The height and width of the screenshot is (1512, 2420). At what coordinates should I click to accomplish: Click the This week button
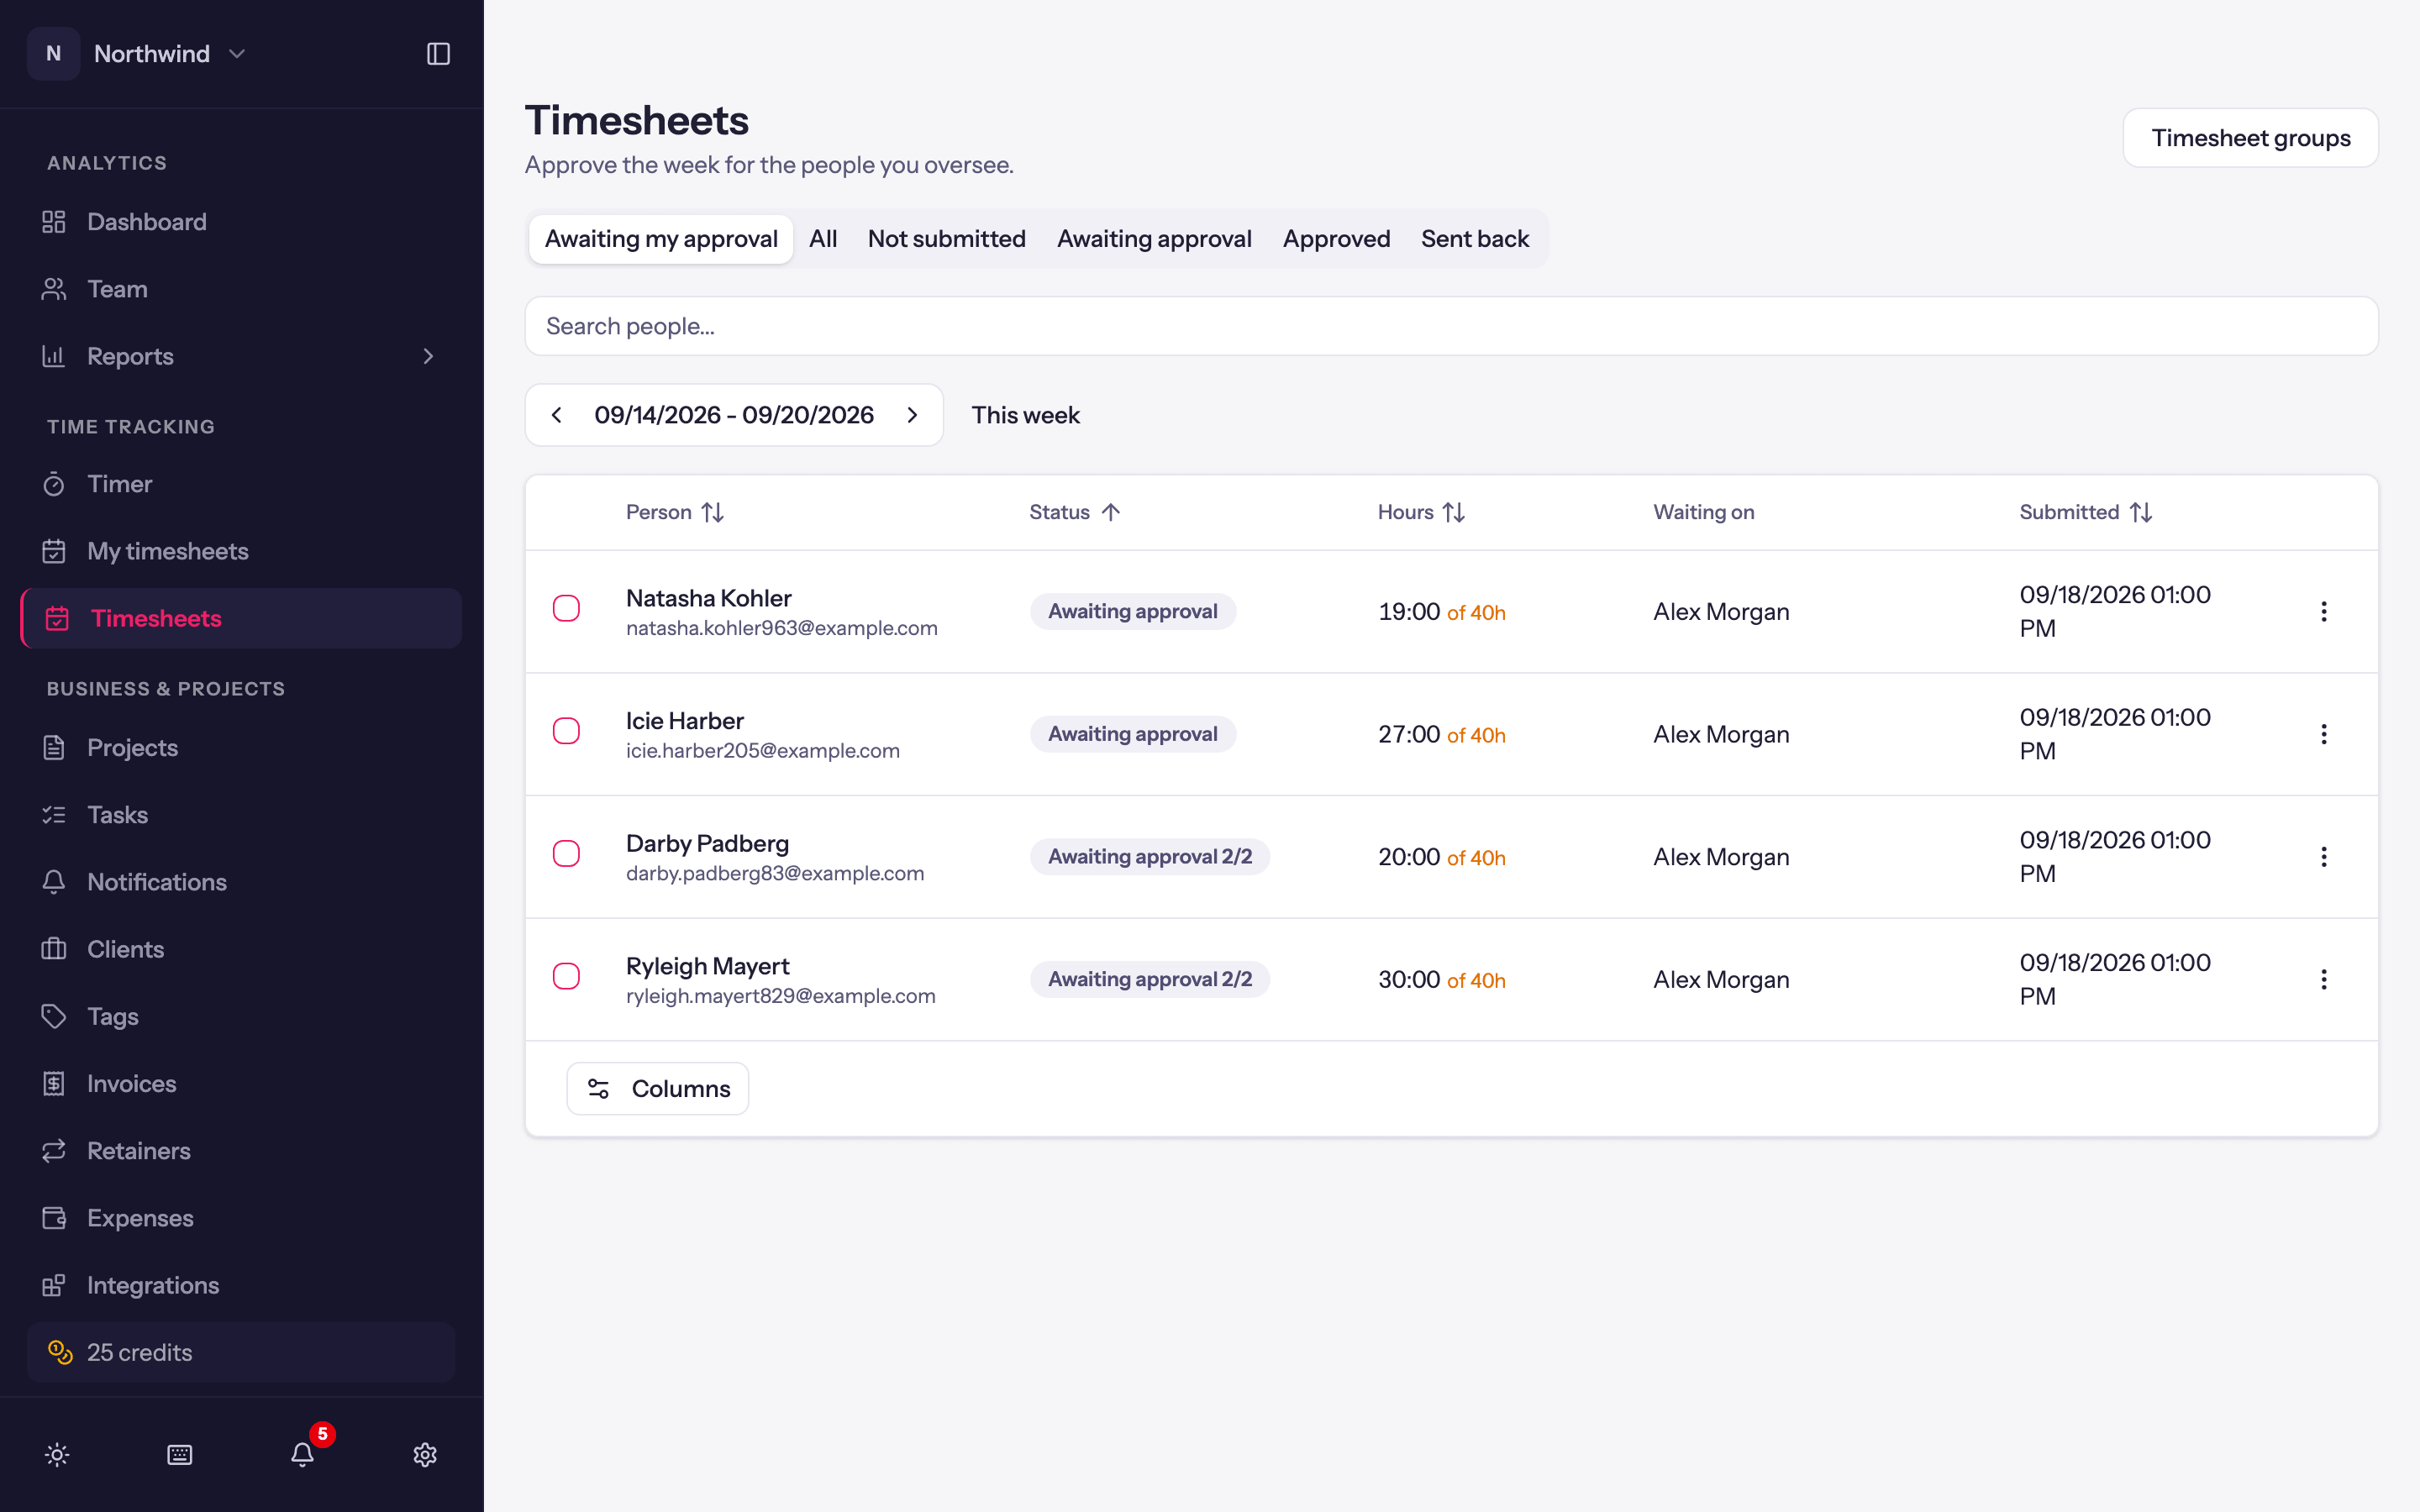click(x=1025, y=415)
